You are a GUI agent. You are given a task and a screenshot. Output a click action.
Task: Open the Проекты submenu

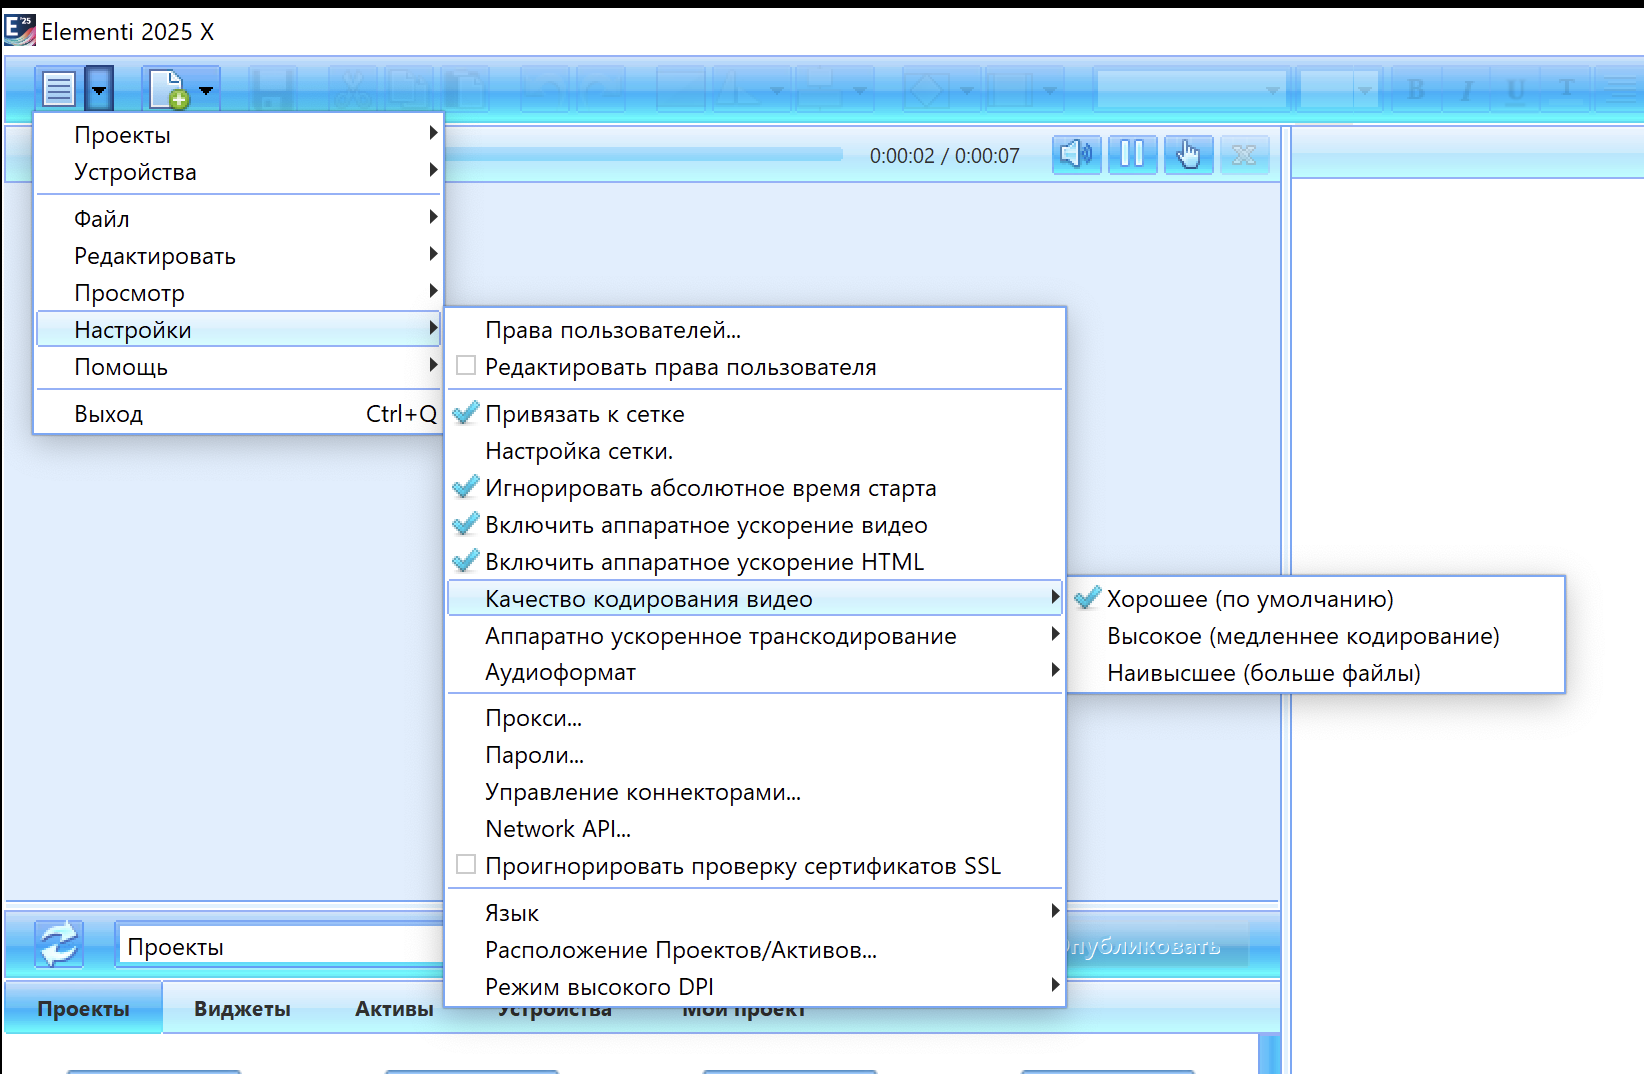[238, 135]
